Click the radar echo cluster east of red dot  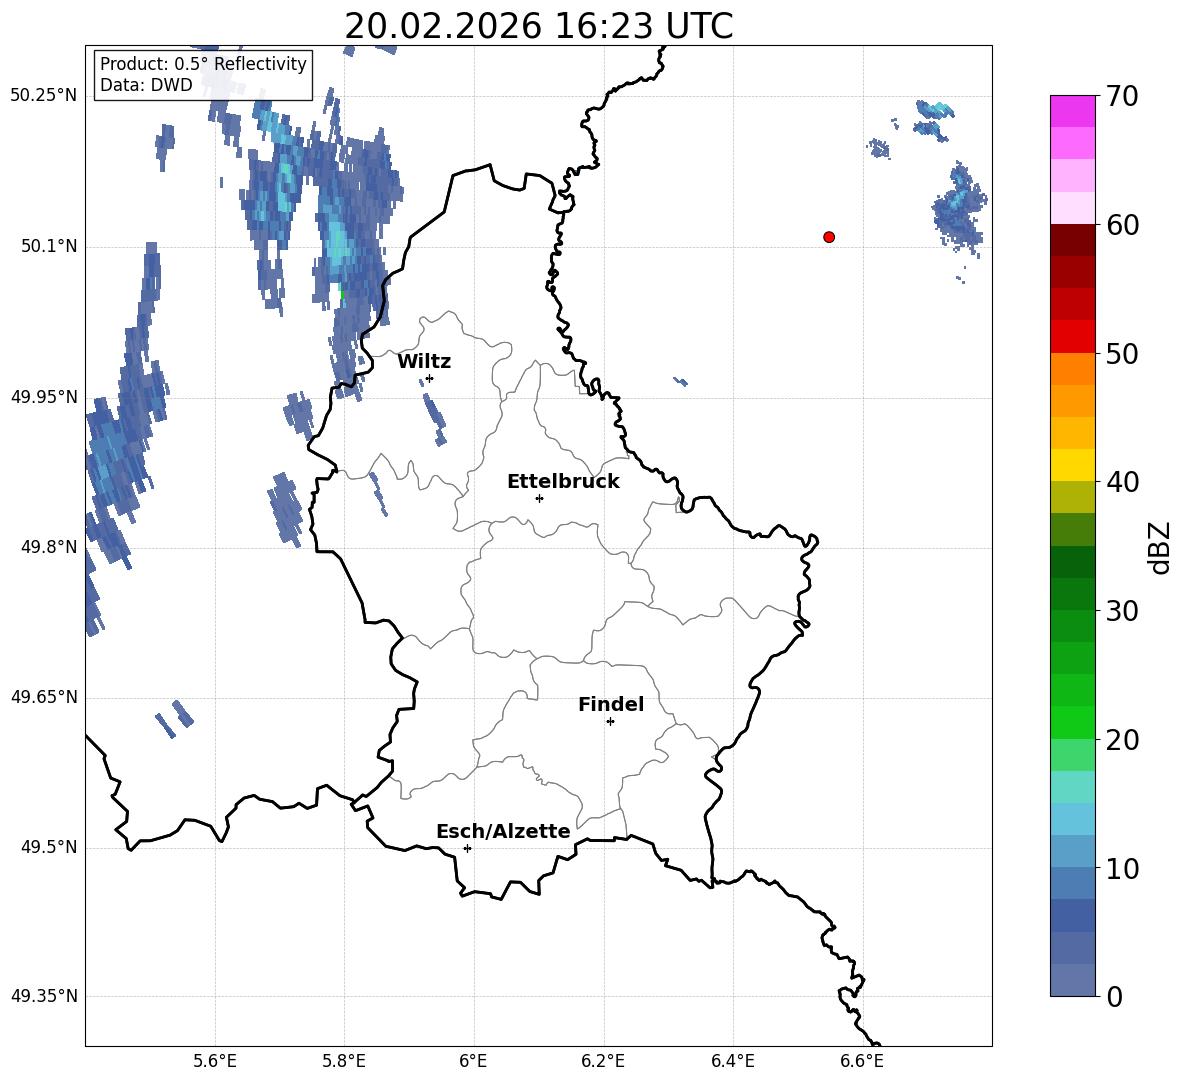click(960, 209)
